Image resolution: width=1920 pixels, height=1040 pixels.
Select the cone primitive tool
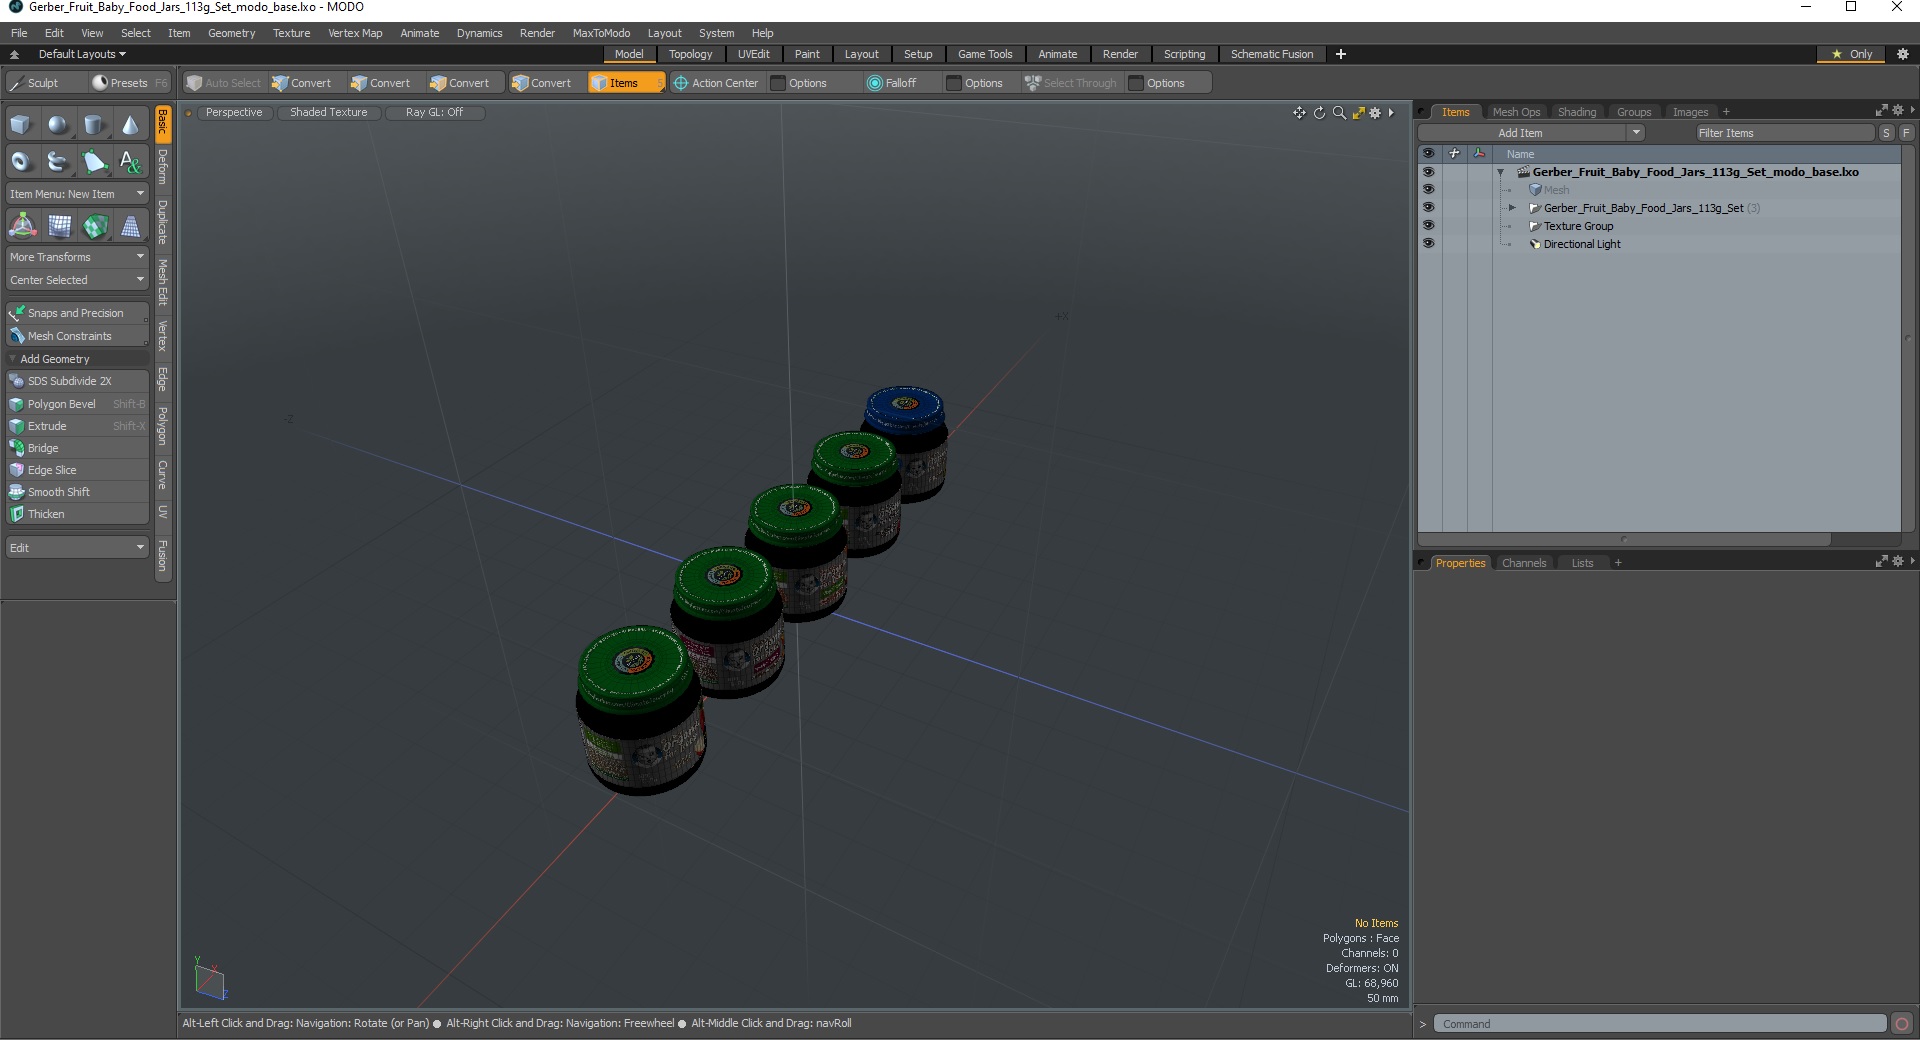pos(130,125)
